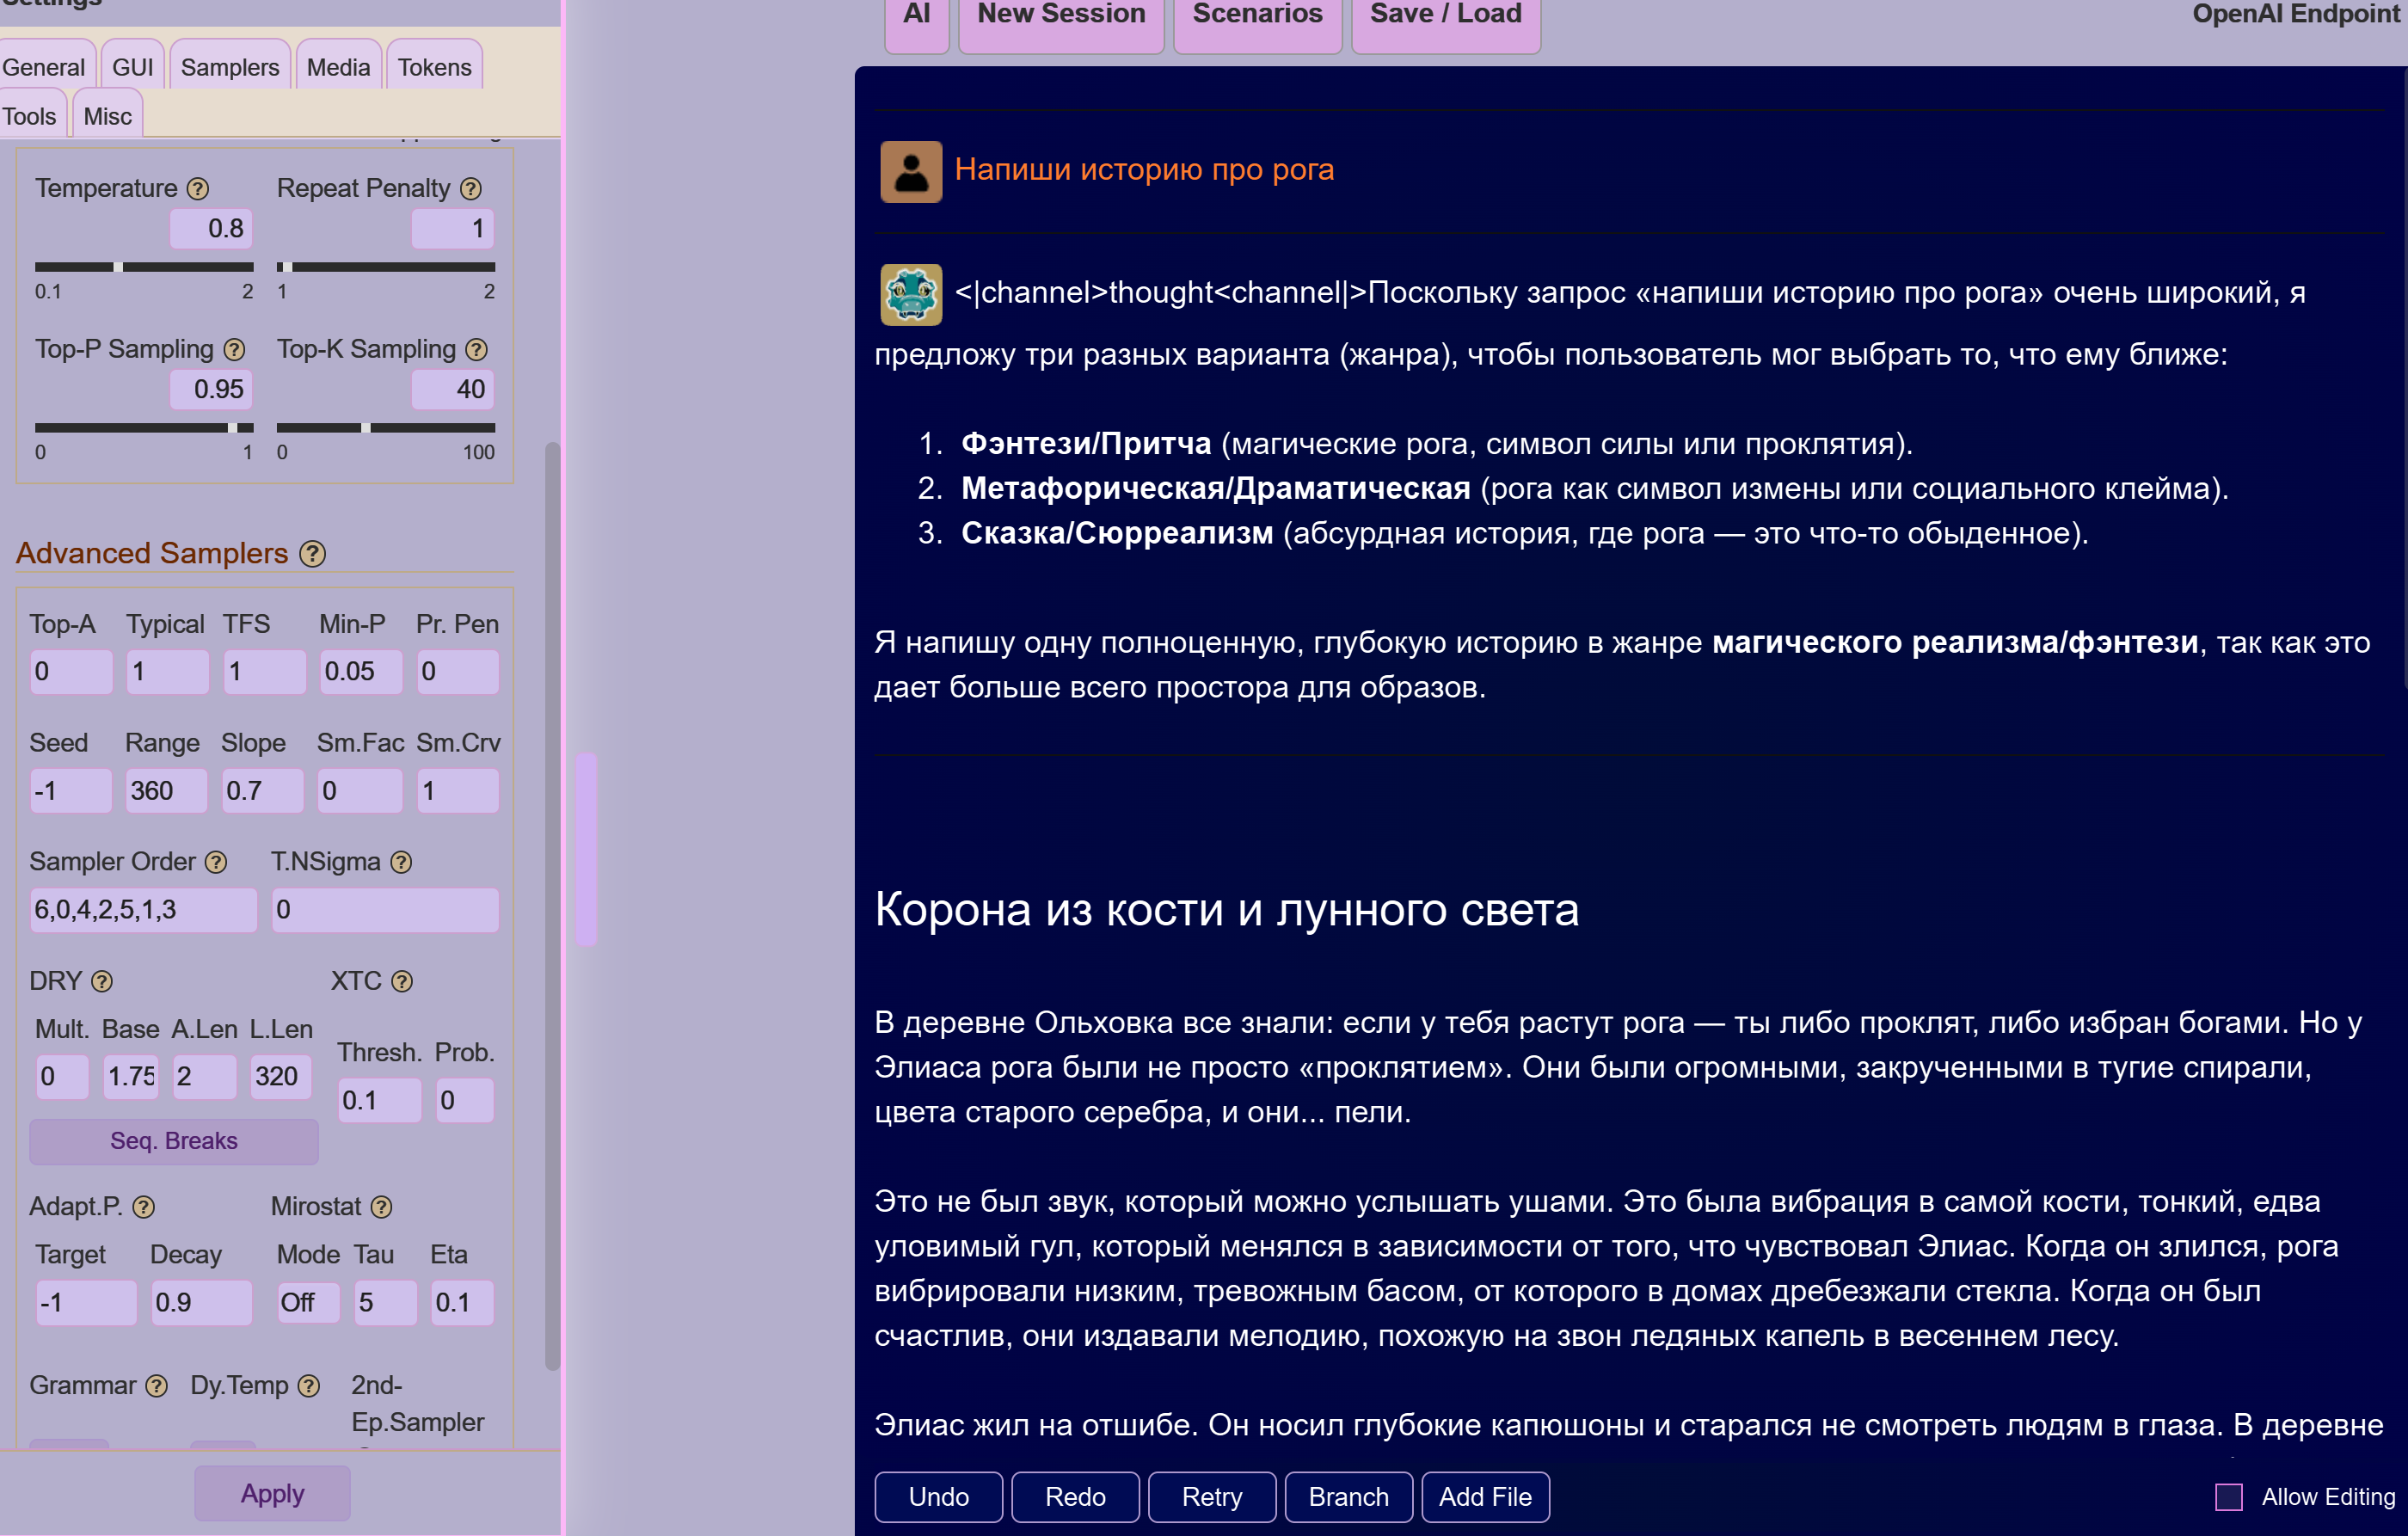Open the Samplers tab
2408x1536 pixels.
[x=230, y=66]
